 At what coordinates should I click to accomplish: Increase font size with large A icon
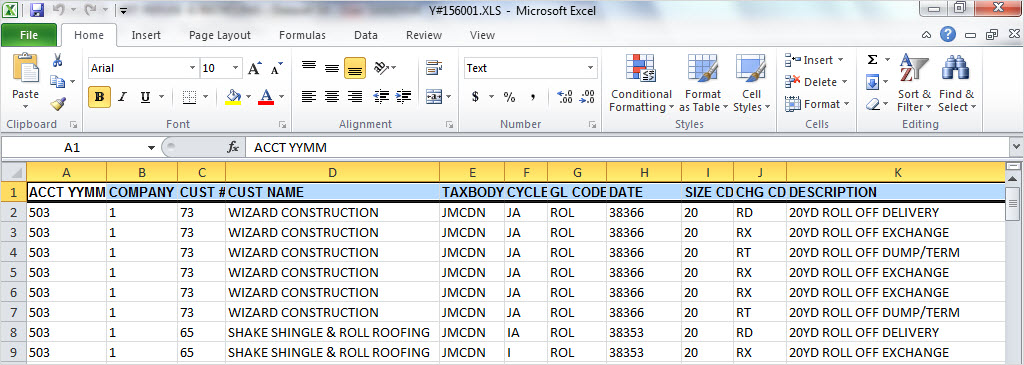[255, 68]
